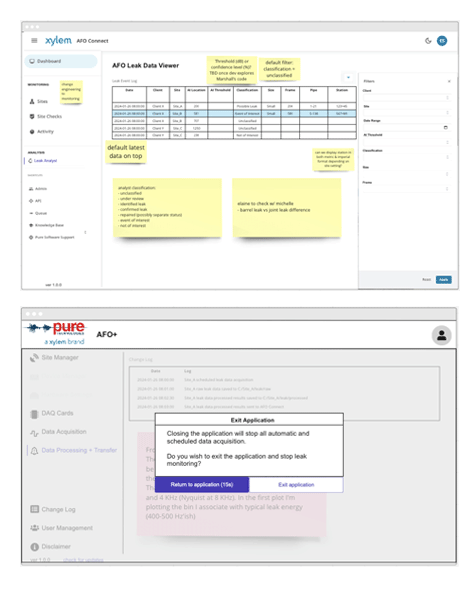Open the hamburger menu beside xylem logo

pos(34,41)
